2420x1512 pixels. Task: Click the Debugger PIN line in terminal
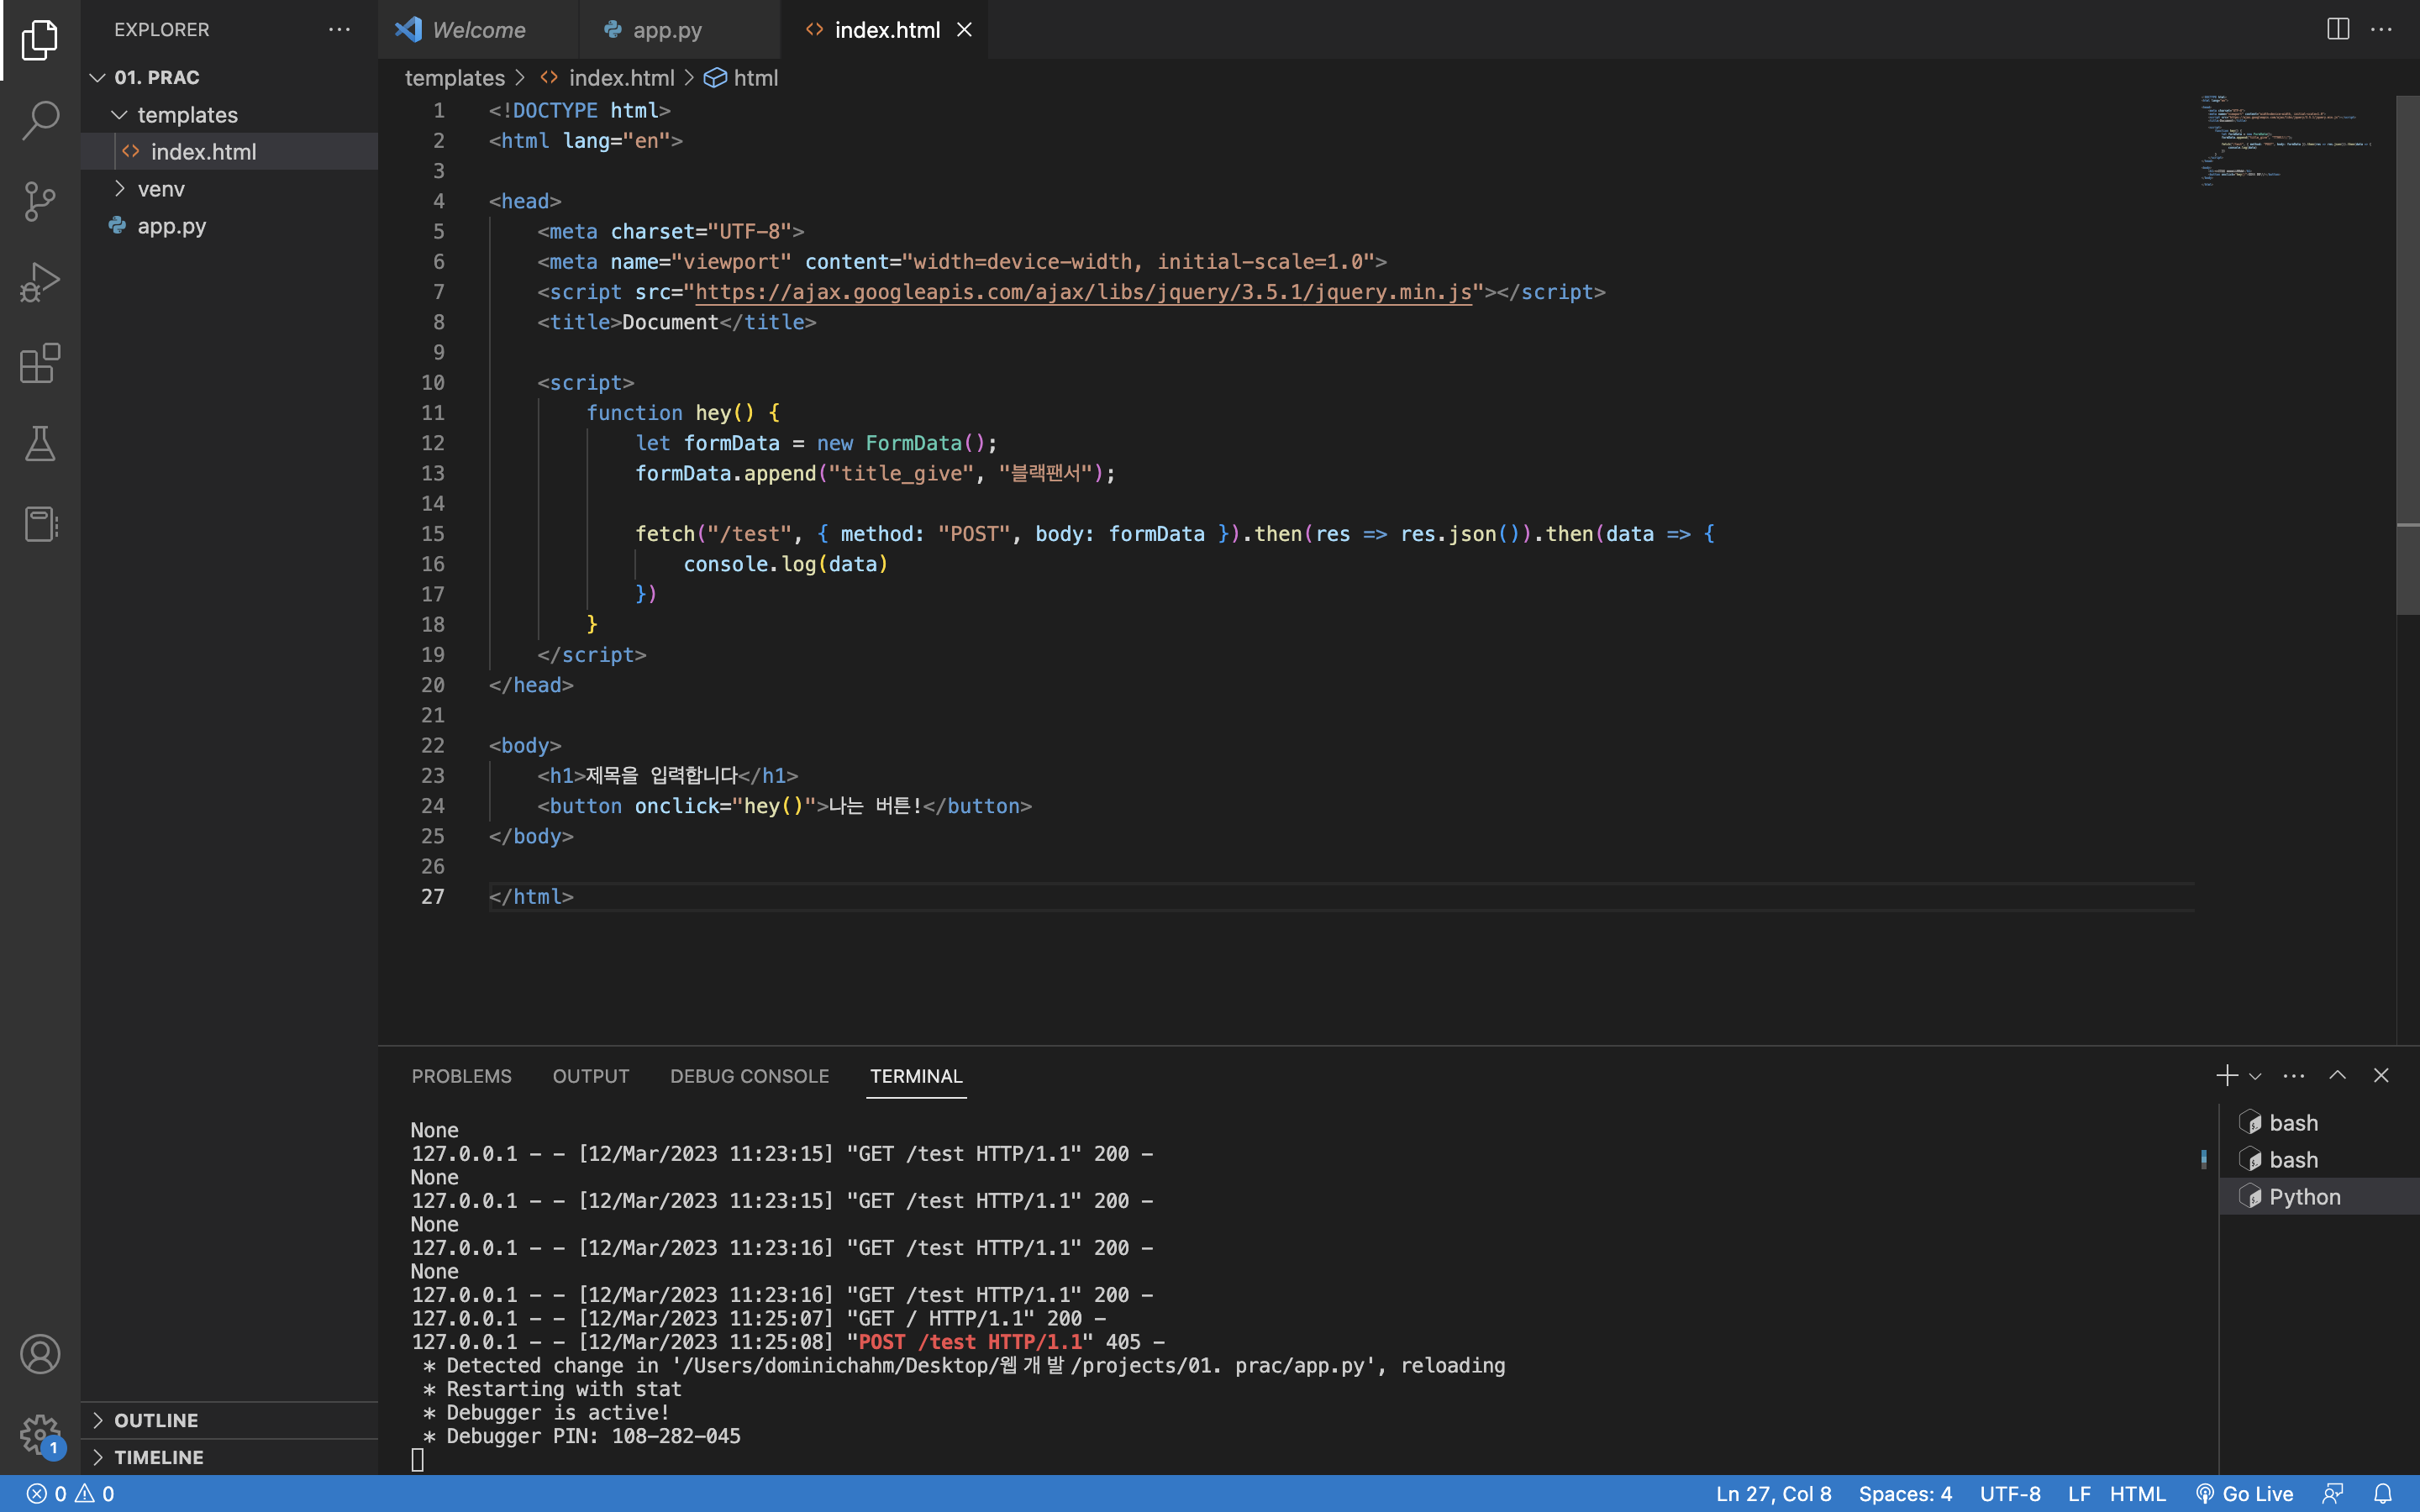[582, 1436]
